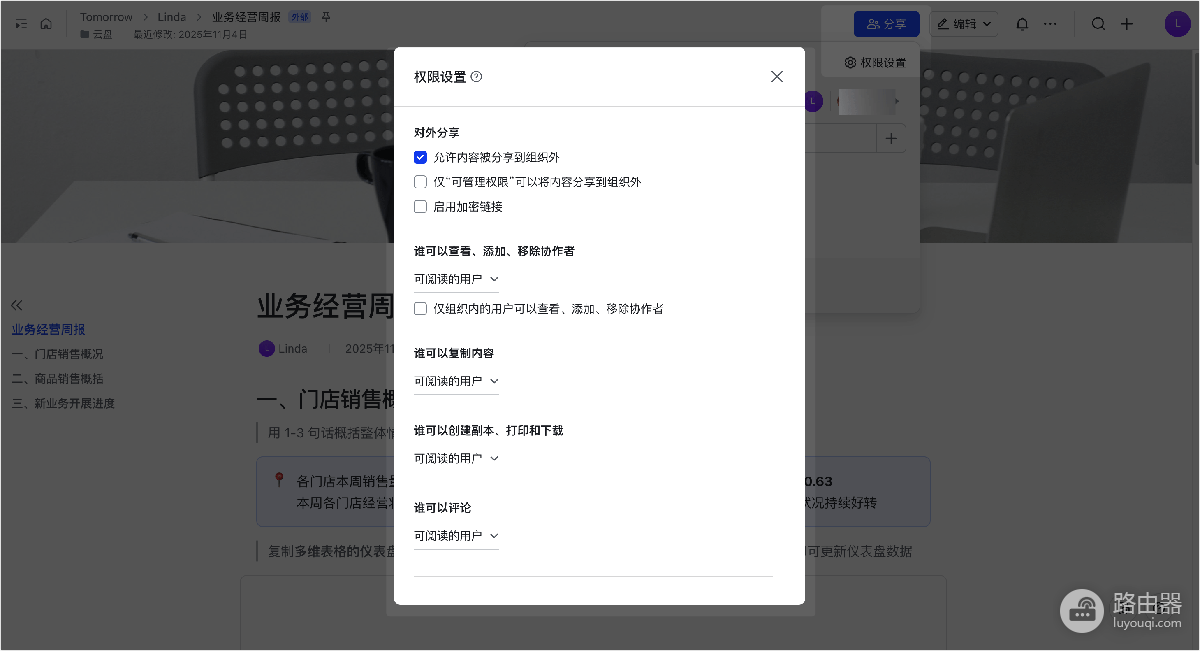
Task: Click the blue 分享 button
Action: [887, 24]
